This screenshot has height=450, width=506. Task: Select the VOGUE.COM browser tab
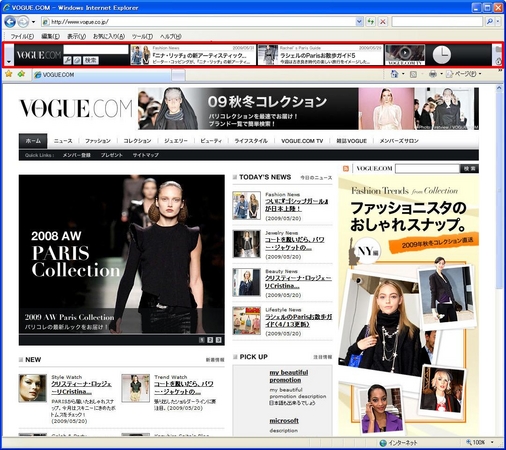(102, 75)
